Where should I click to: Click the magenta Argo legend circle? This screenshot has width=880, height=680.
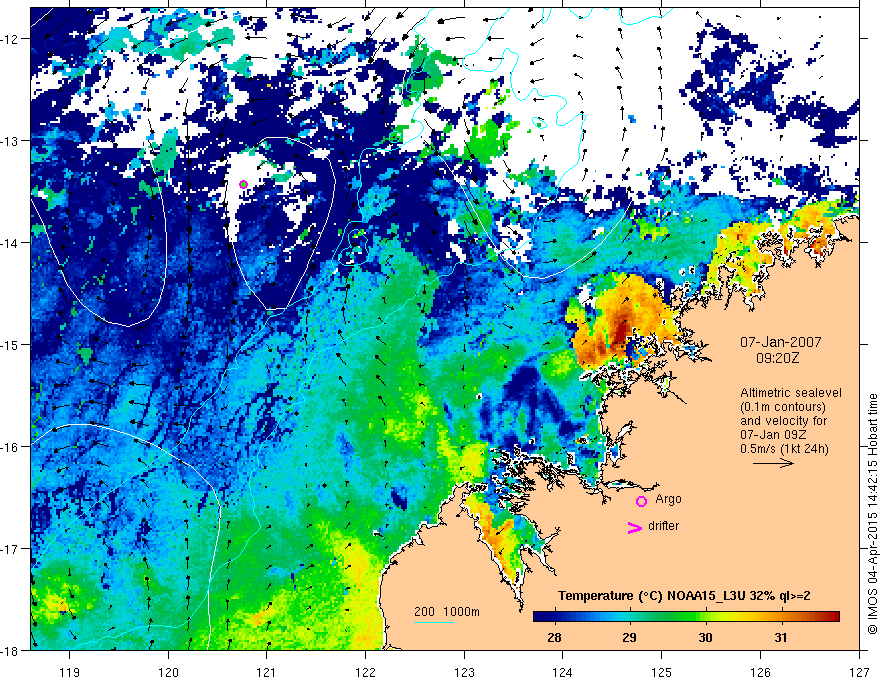click(641, 501)
